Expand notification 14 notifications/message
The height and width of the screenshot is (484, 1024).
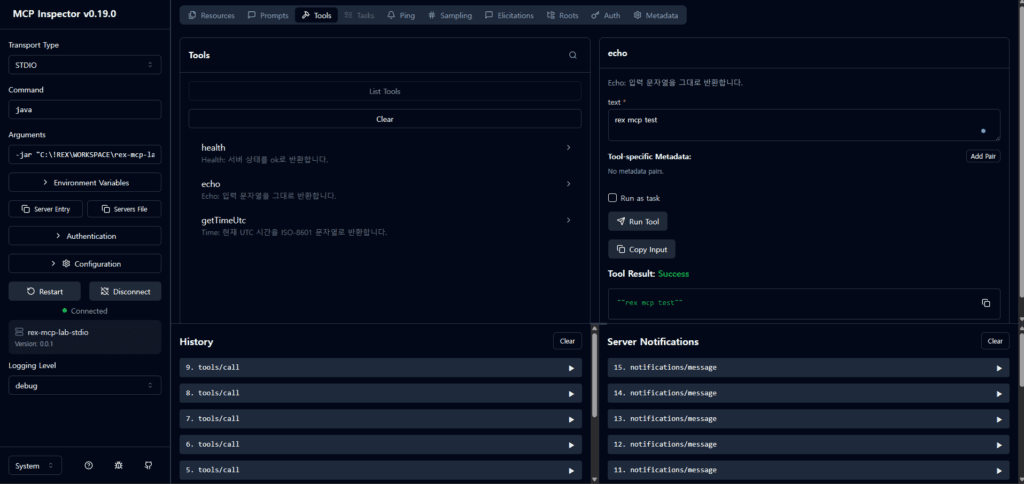(808, 393)
